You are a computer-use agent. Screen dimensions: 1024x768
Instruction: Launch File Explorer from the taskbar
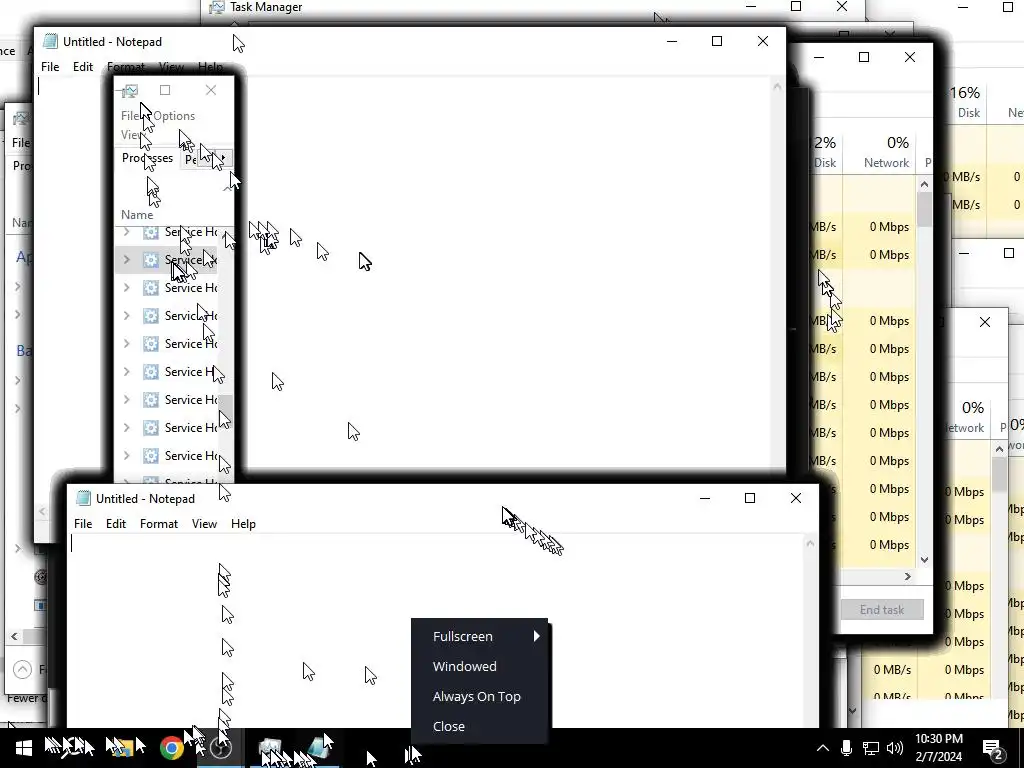[122, 748]
